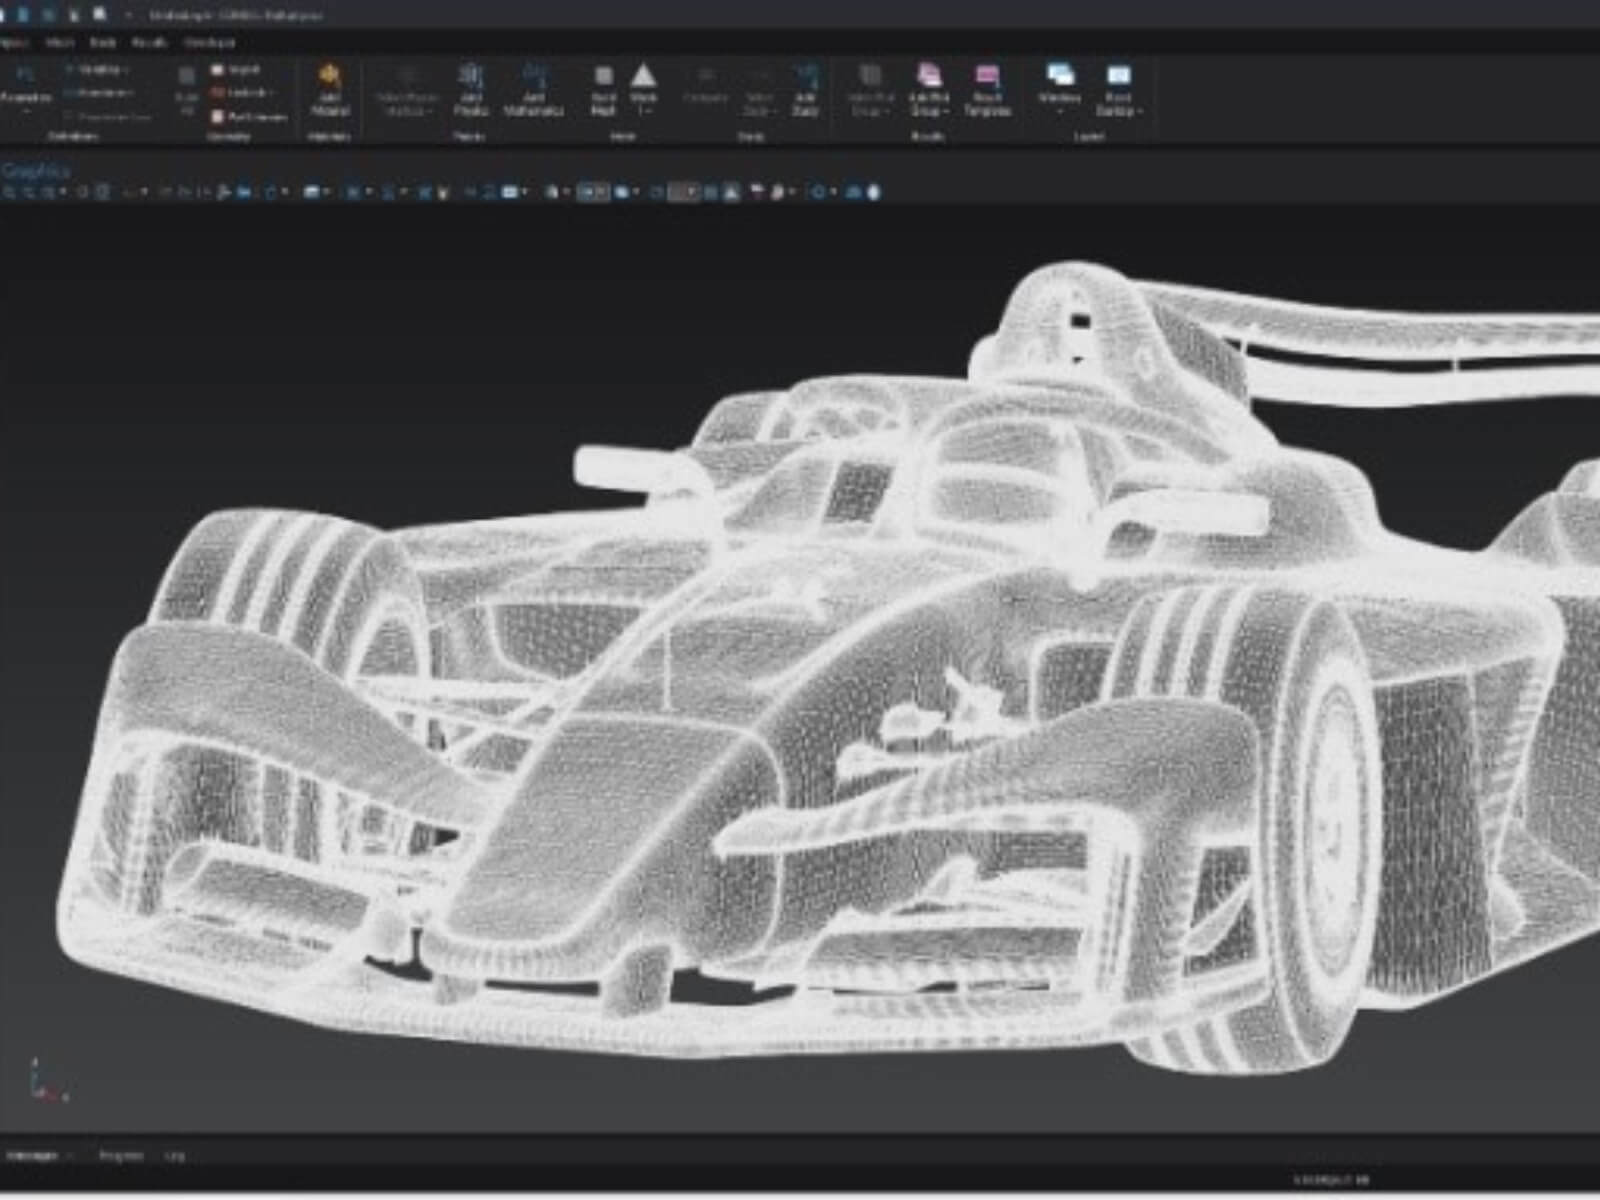Click Add Plot Group icon
The image size is (1600, 1200).
[x=929, y=90]
